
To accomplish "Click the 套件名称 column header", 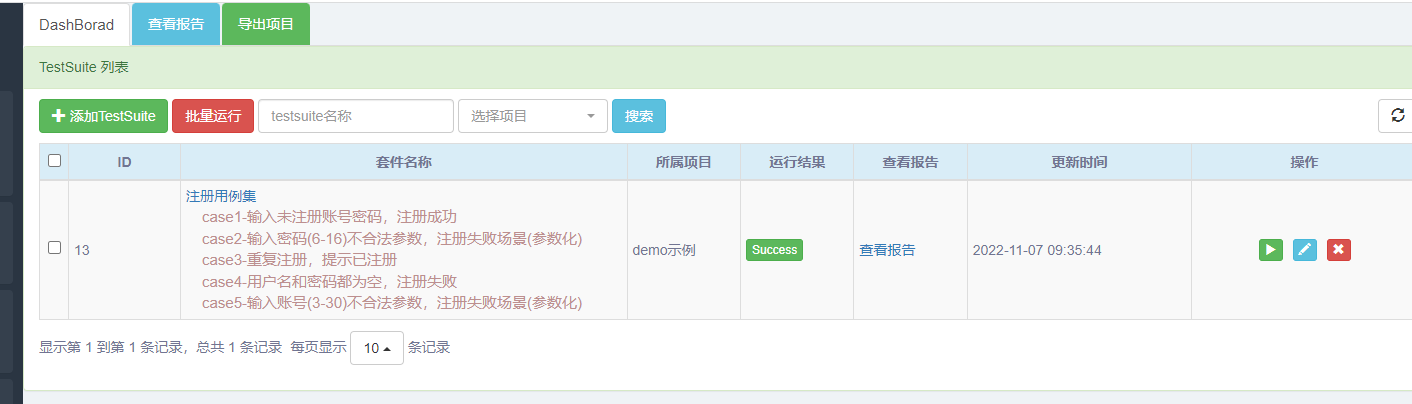I will (x=404, y=162).
